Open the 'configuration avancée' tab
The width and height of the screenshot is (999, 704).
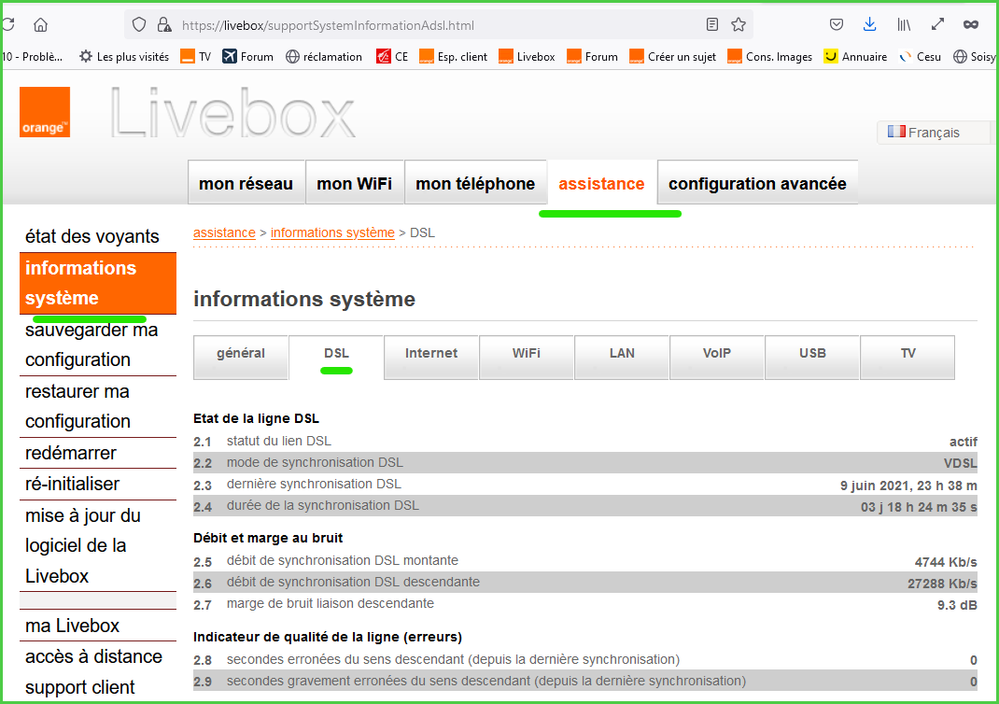tap(758, 183)
